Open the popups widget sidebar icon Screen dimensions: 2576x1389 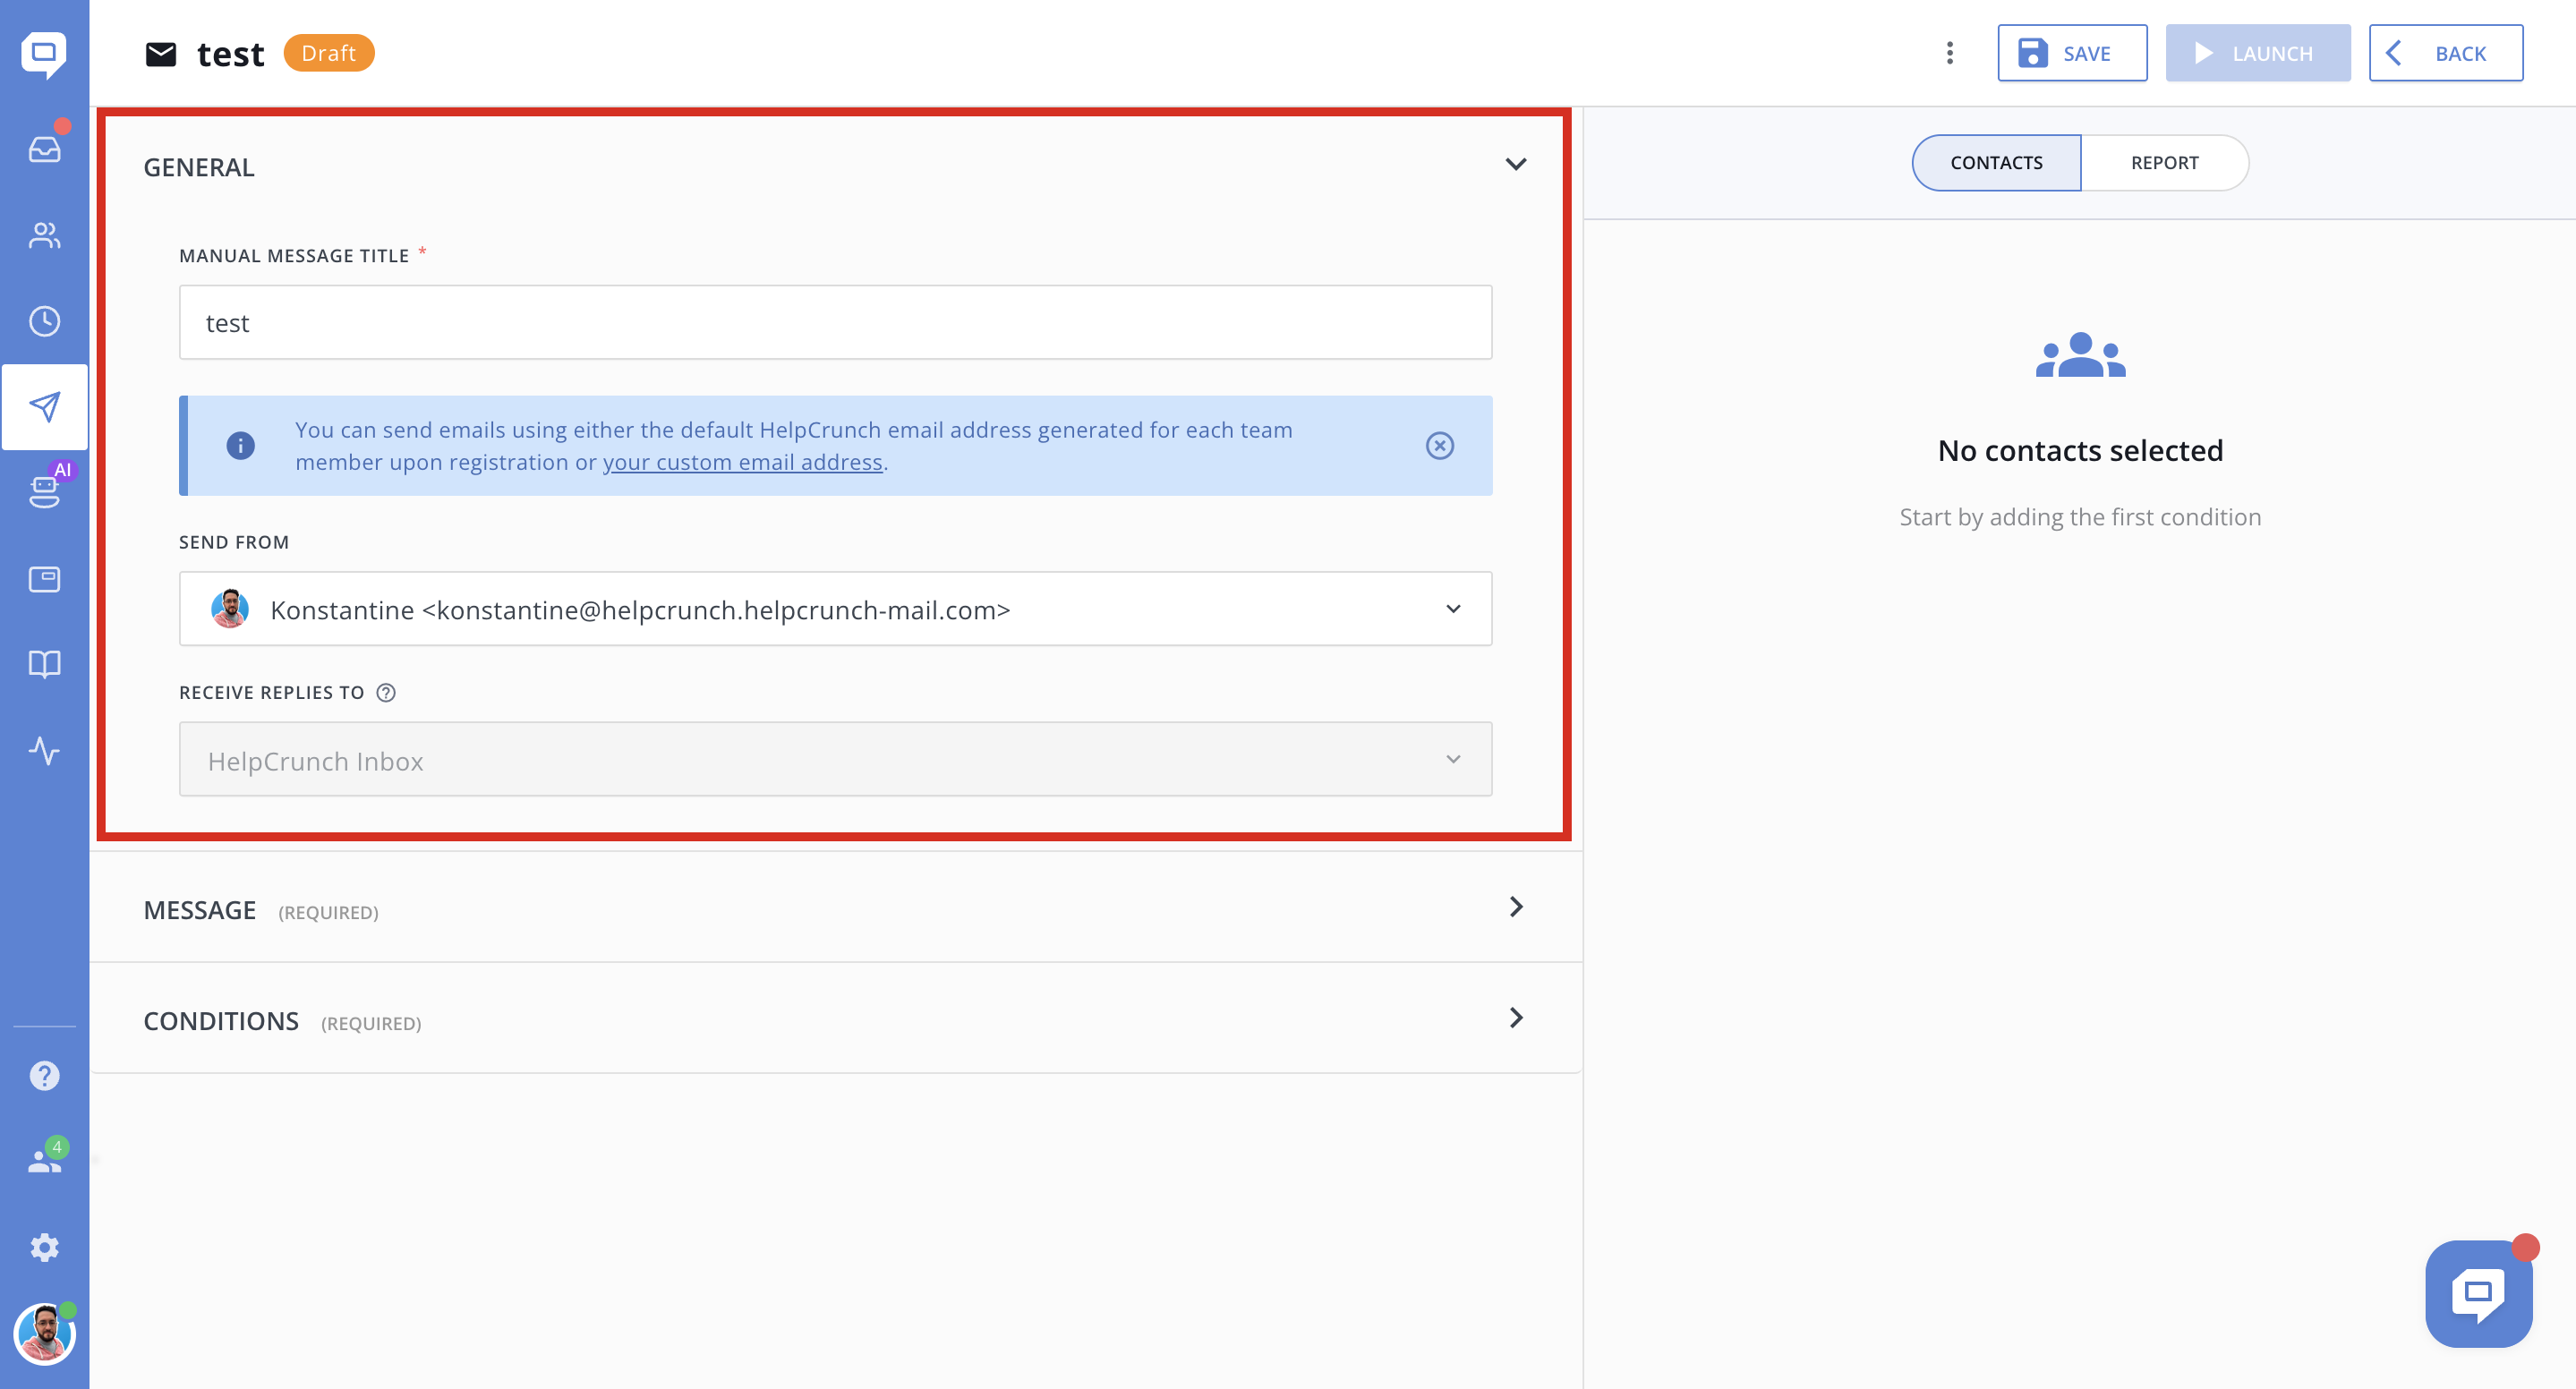44,579
